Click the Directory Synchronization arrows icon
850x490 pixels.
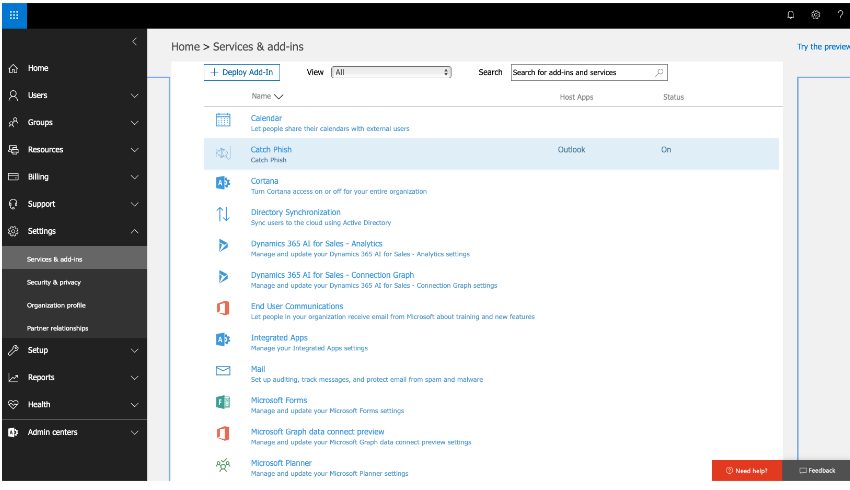[223, 214]
